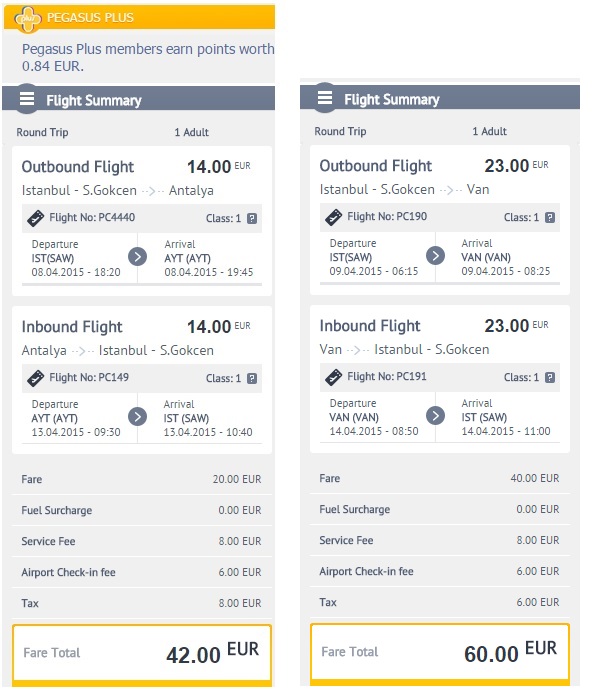Image resolution: width=592 pixels, height=694 pixels.
Task: Click the ticket icon beside Flight No: PC191
Action: point(333,378)
